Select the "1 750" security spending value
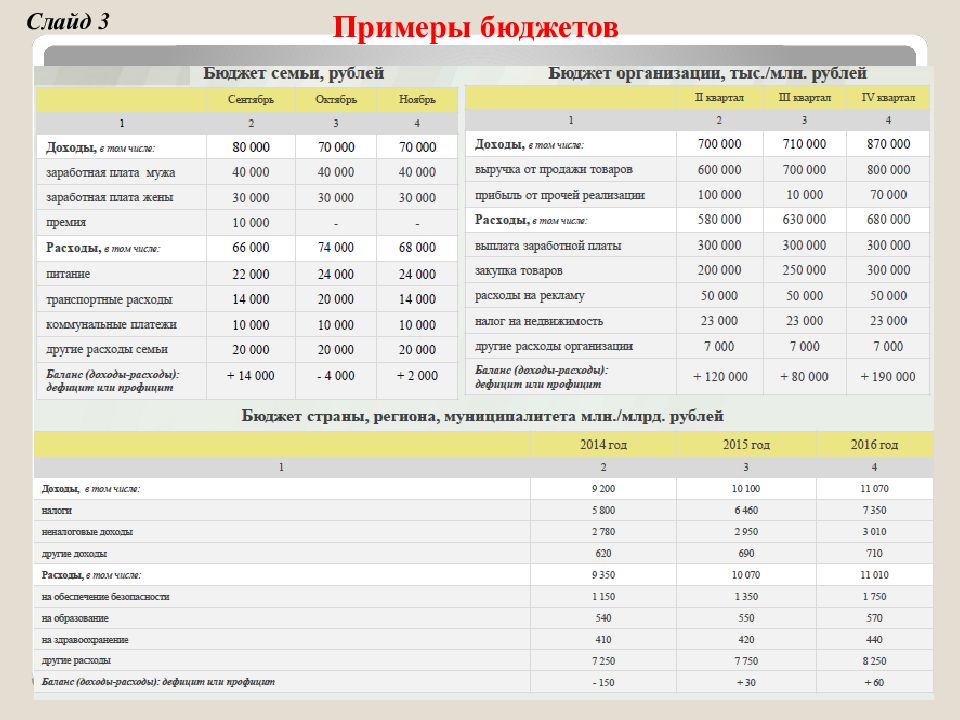 pos(874,596)
